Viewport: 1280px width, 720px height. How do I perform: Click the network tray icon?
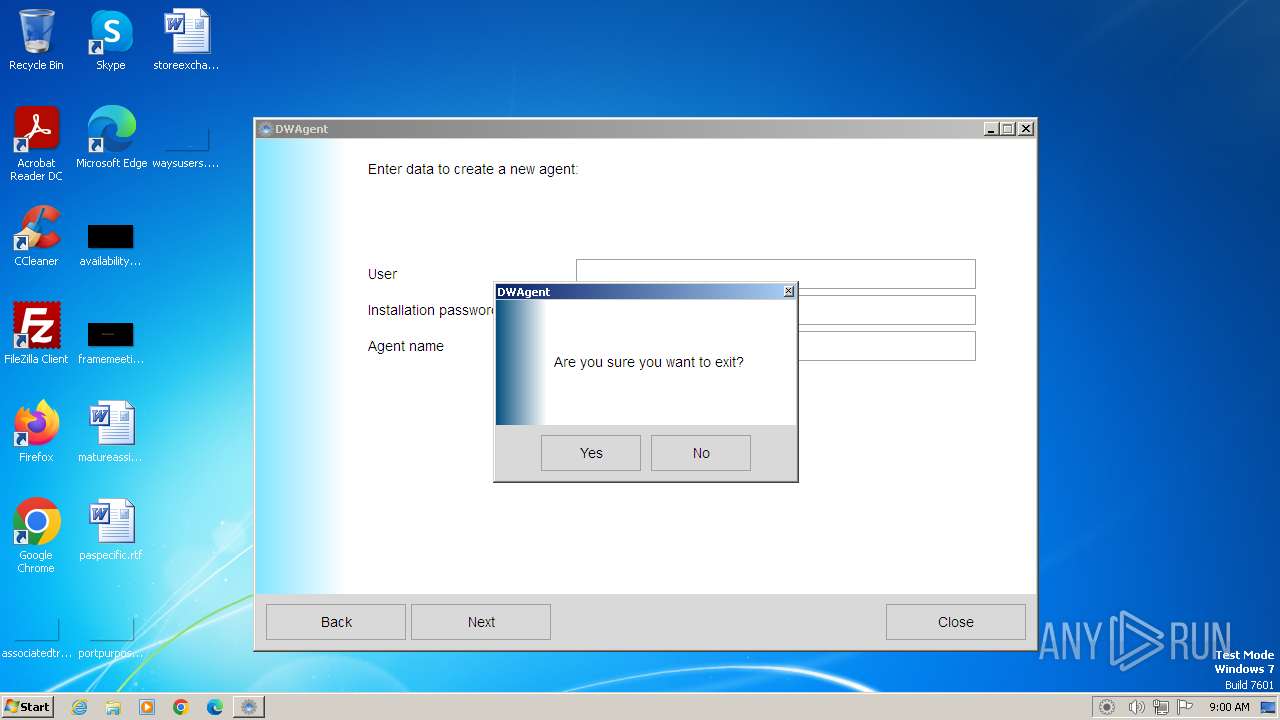pyautogui.click(x=1160, y=707)
